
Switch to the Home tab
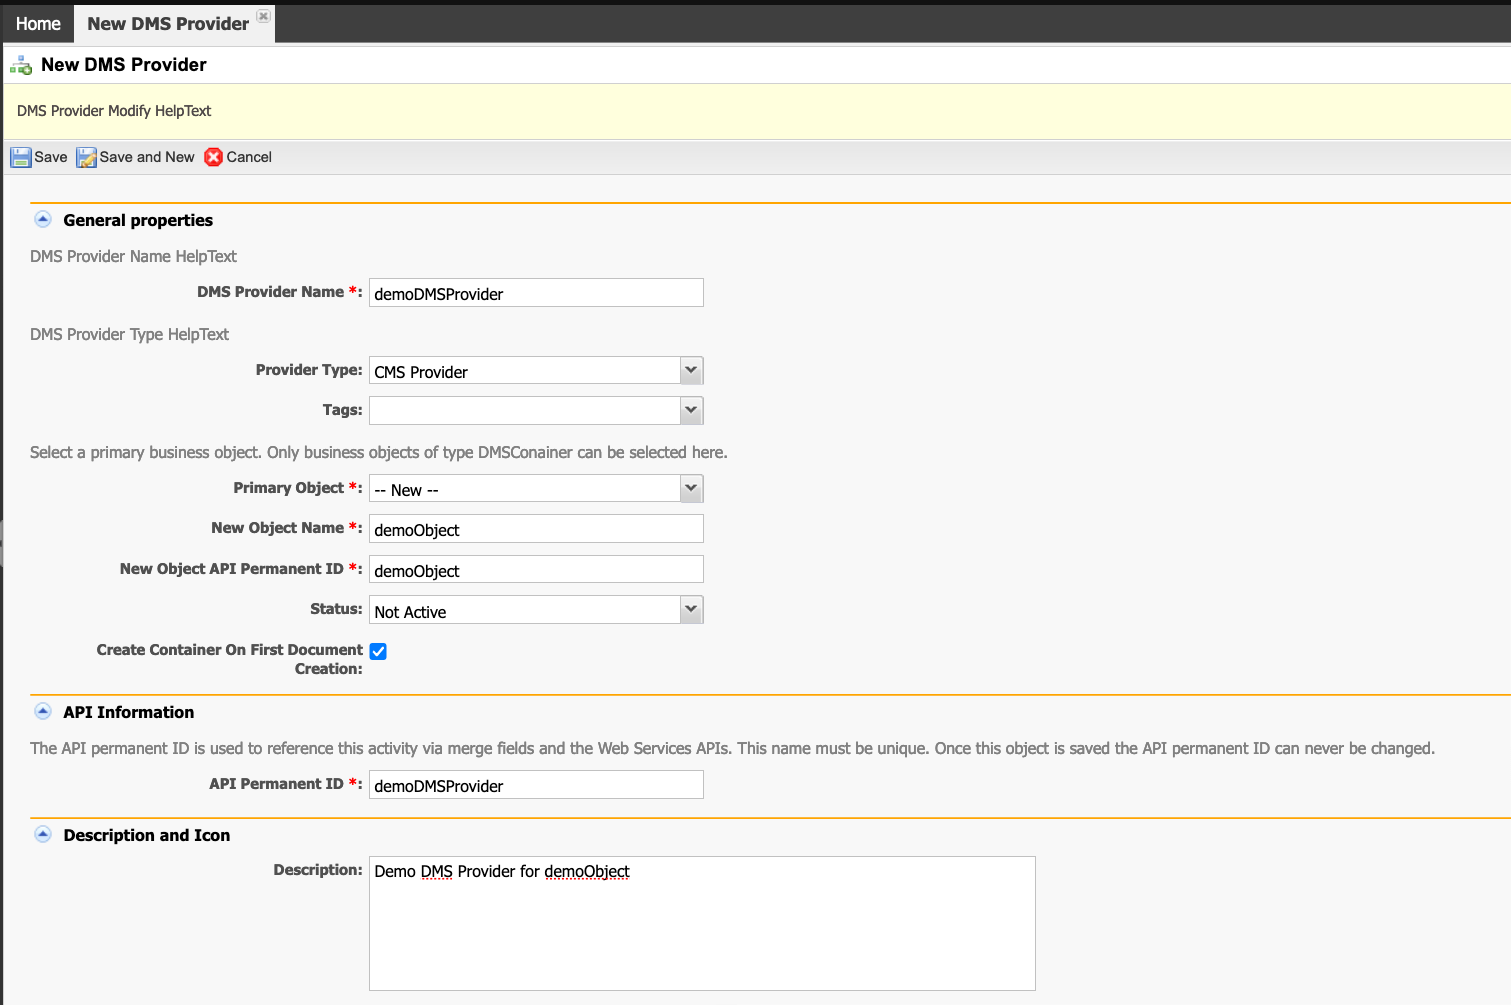click(x=38, y=23)
